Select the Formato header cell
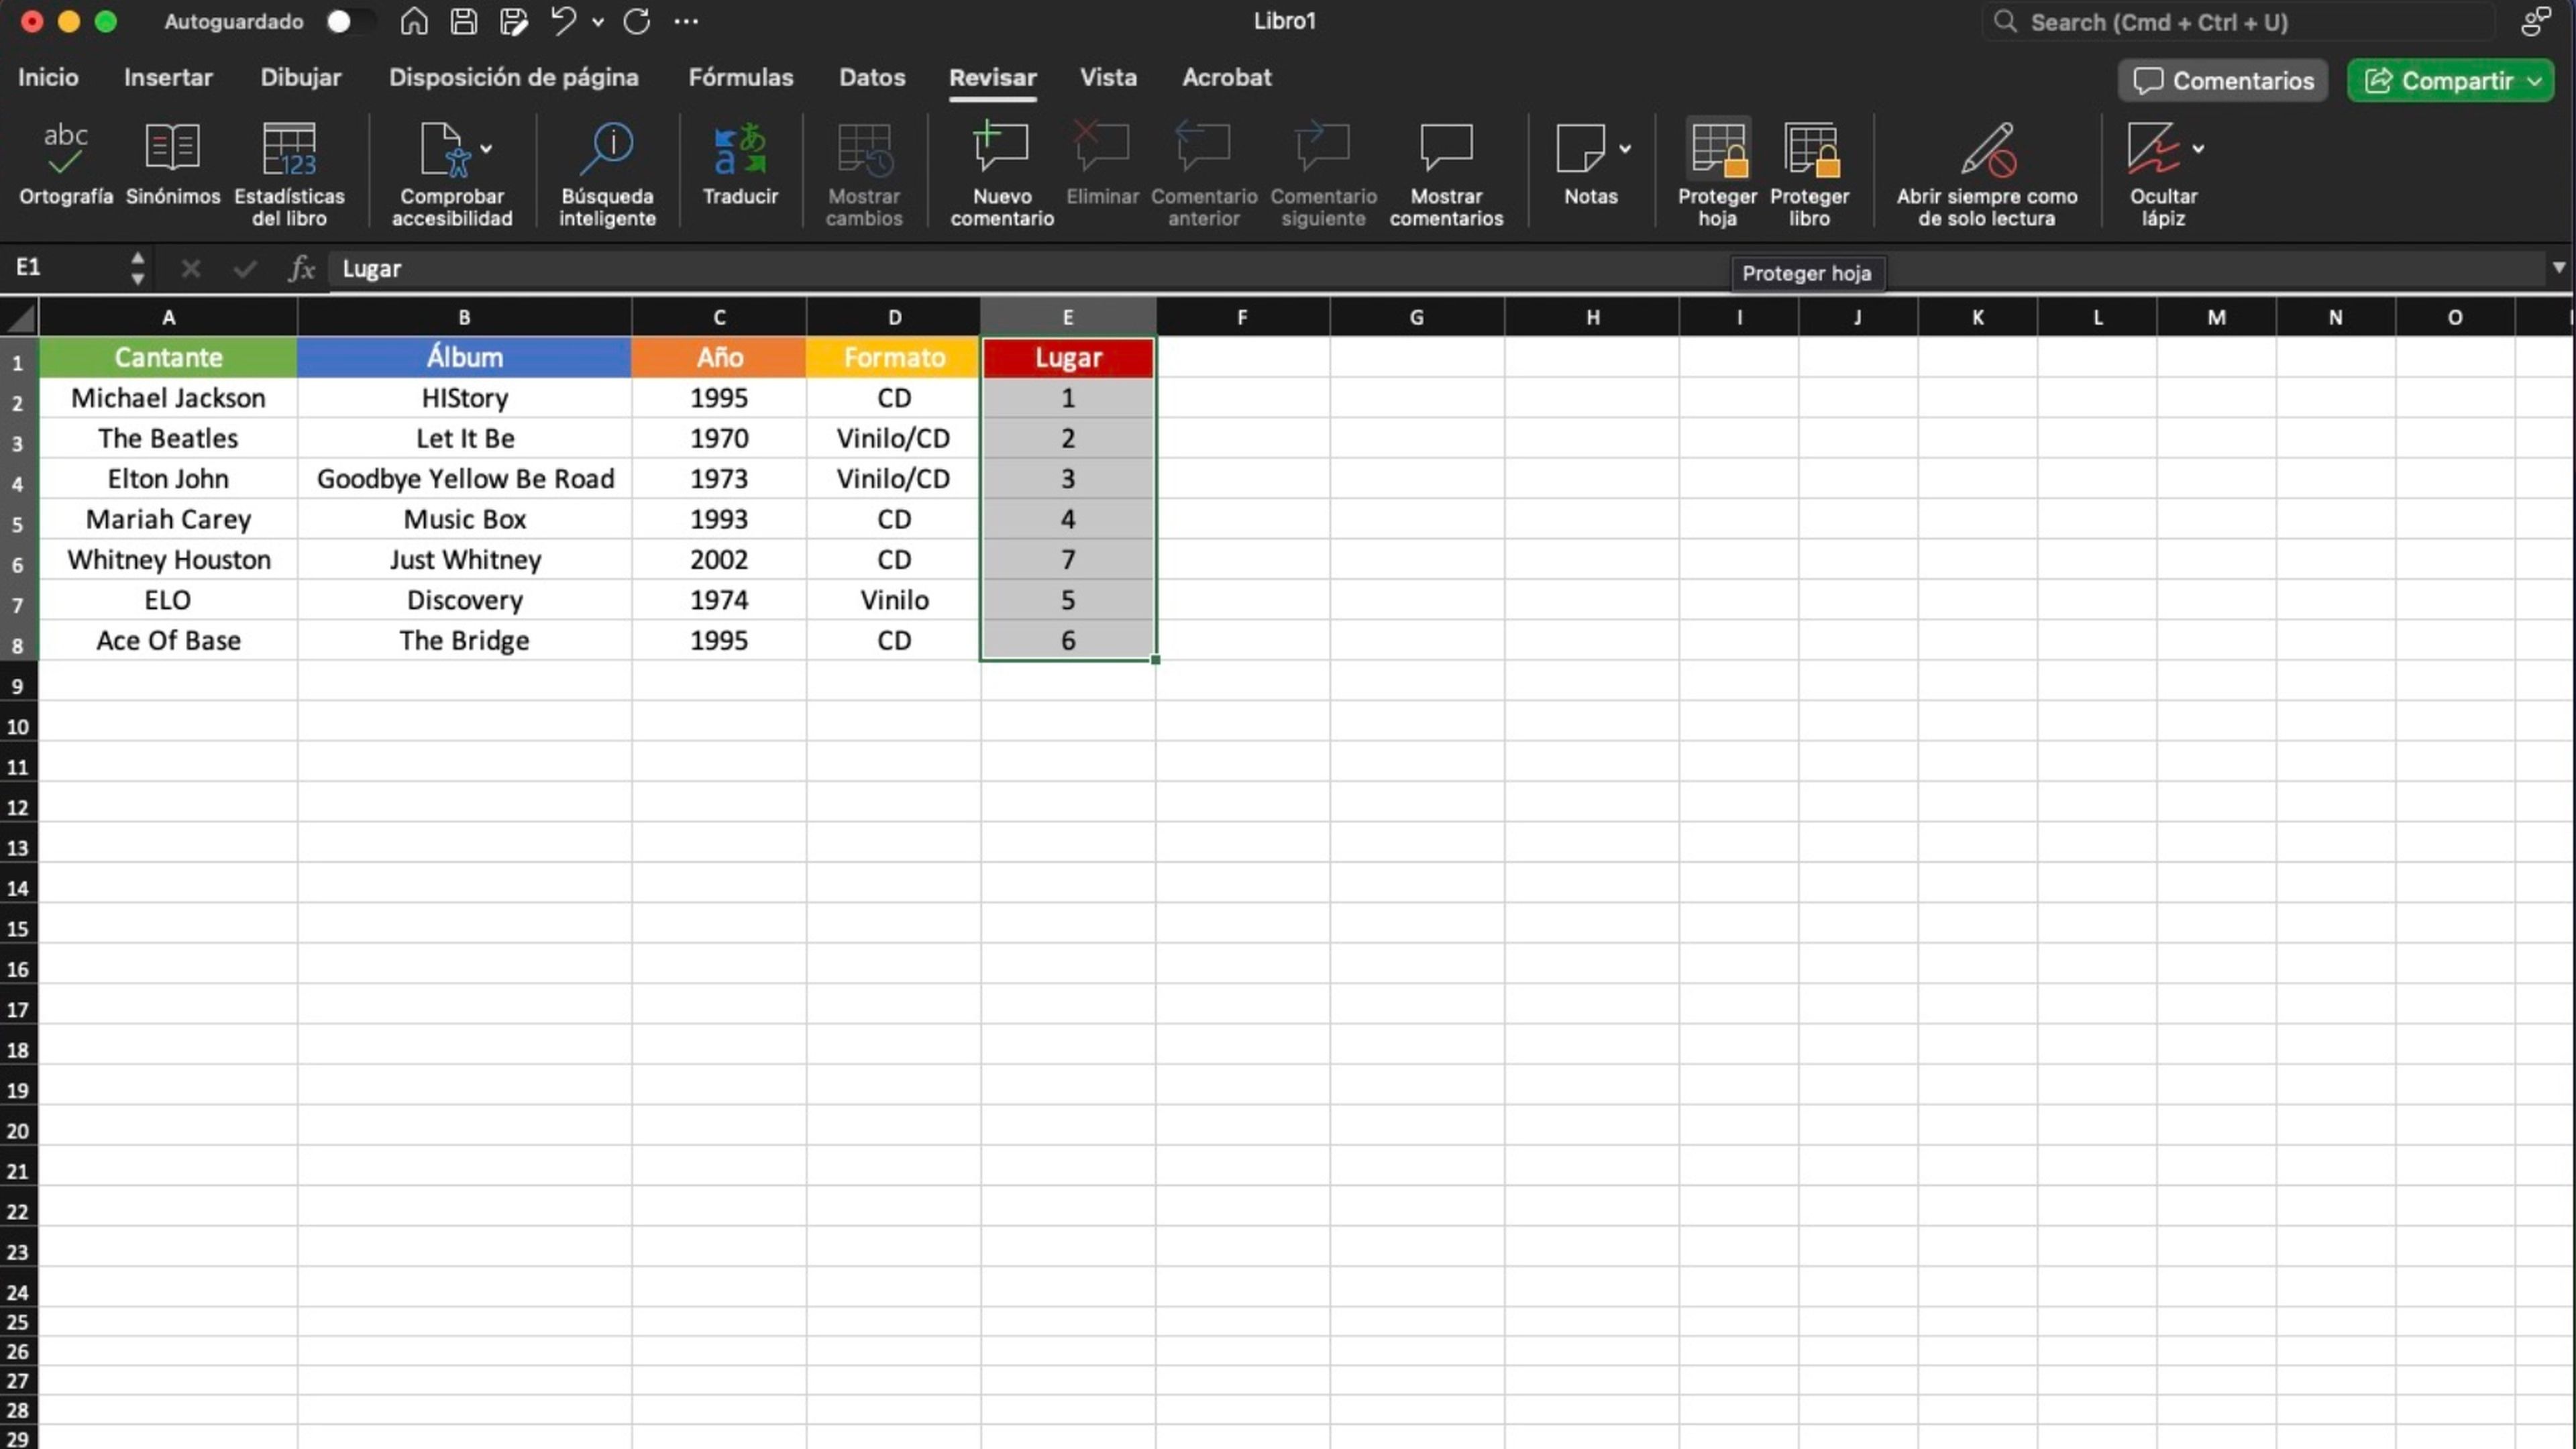The width and height of the screenshot is (2576, 1449). (894, 357)
